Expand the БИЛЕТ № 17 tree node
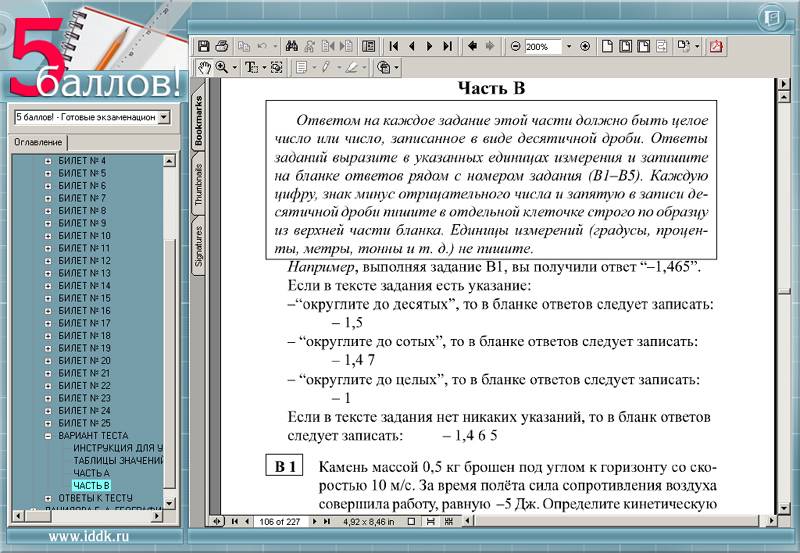This screenshot has width=800, height=553. tap(48, 323)
